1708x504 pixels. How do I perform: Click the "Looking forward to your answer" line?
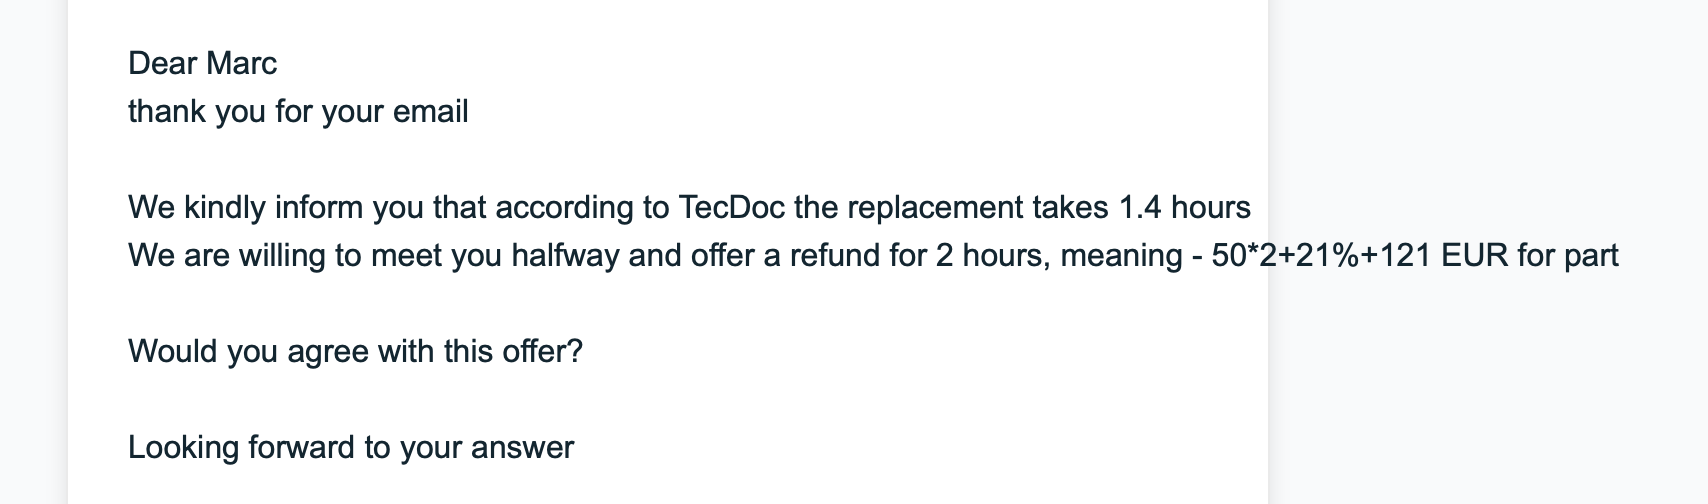351,447
